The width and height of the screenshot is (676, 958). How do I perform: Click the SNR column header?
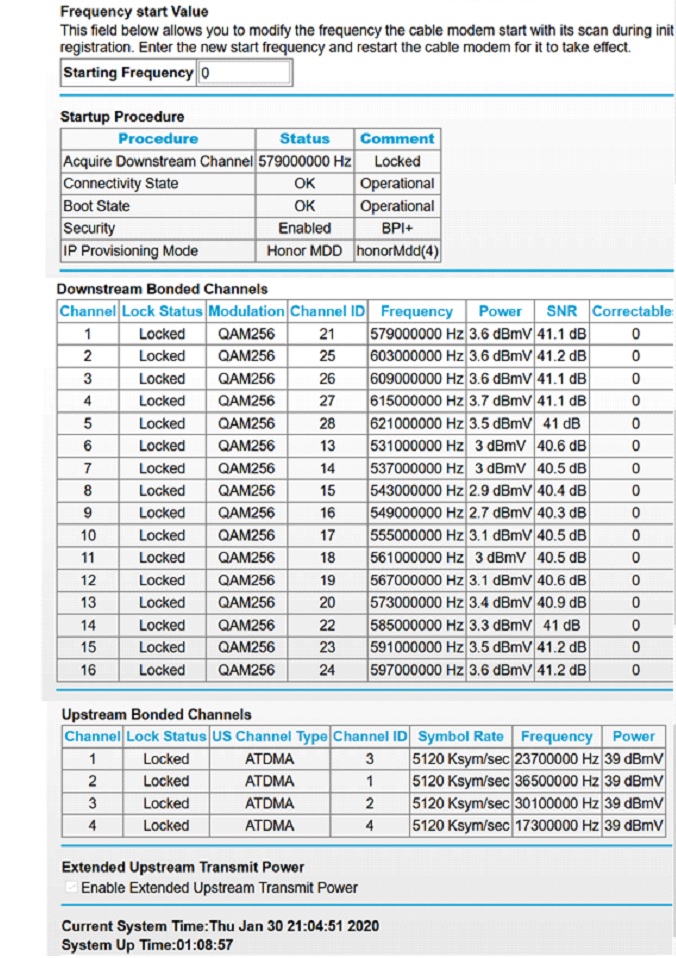pos(562,311)
